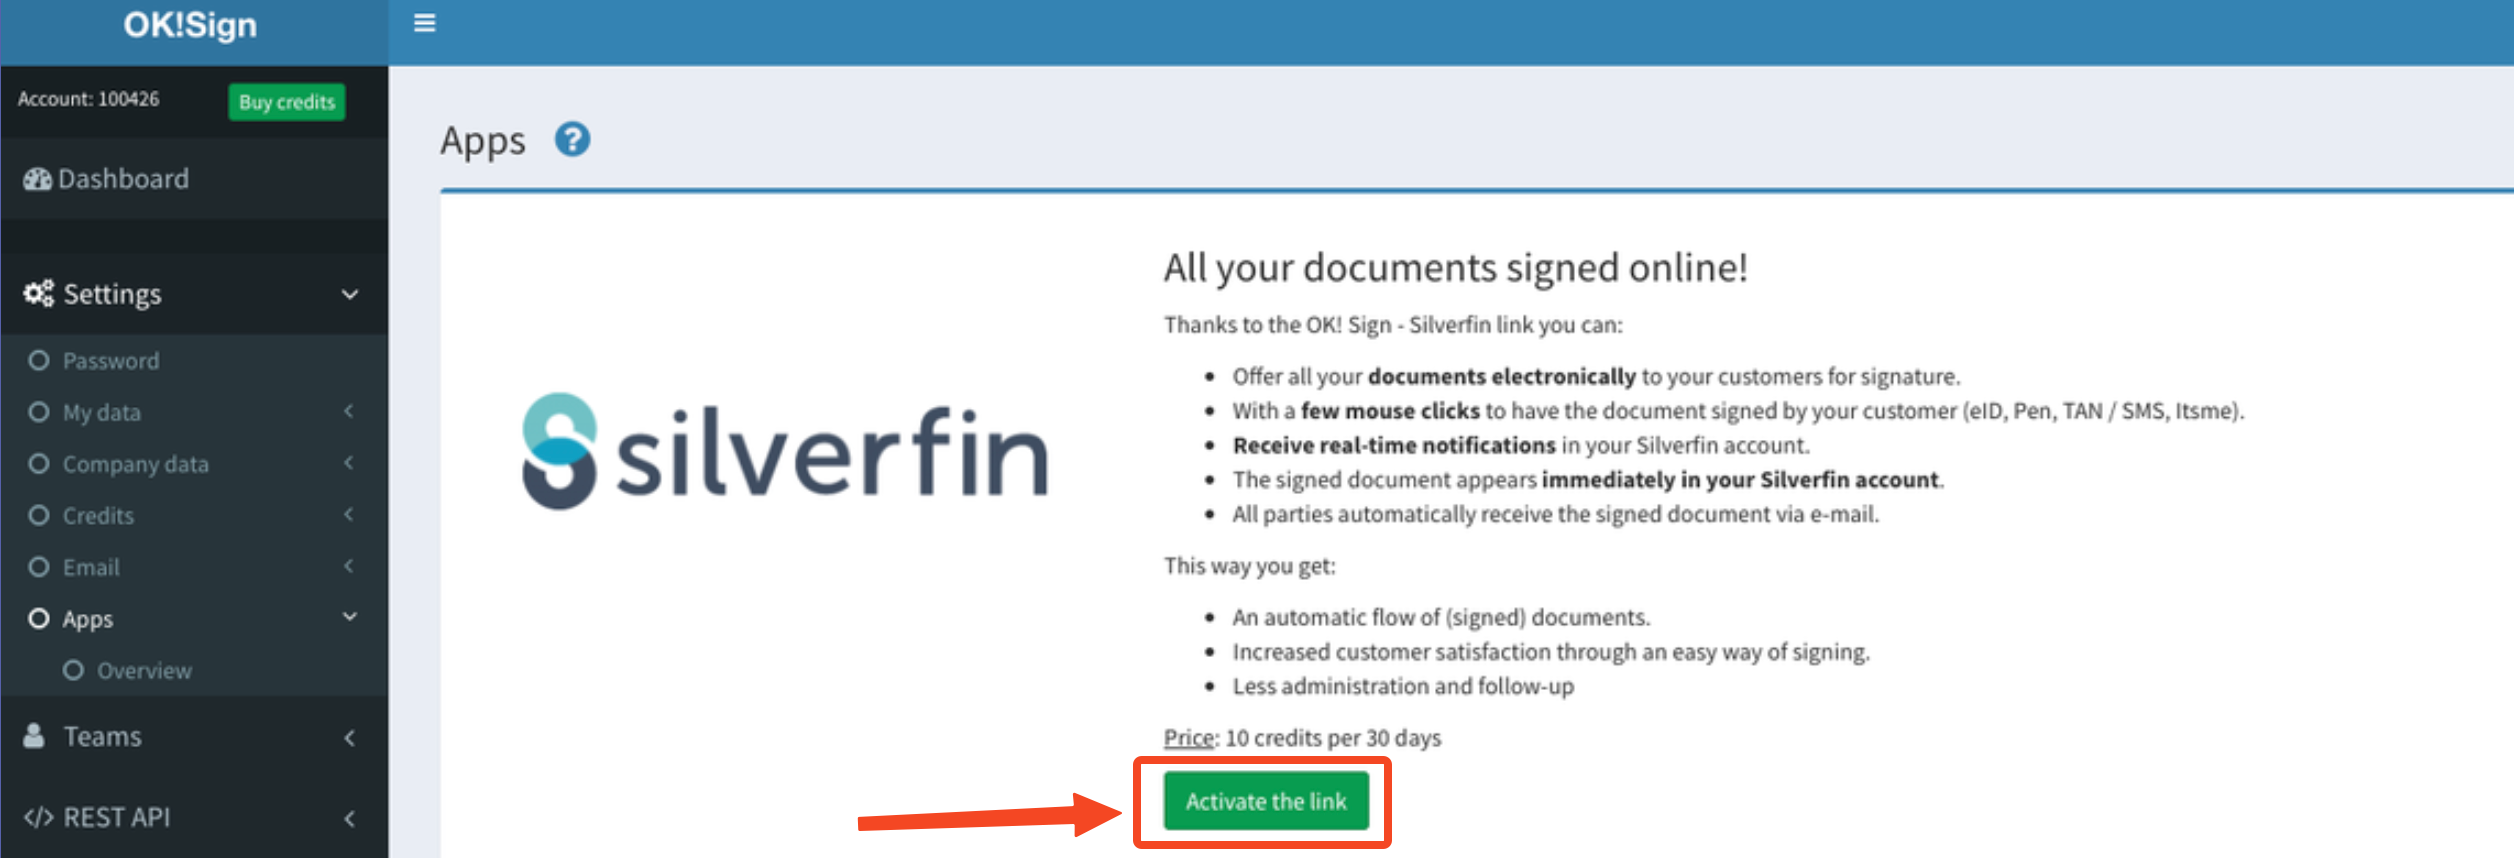Click the Settings gears icon

[x=39, y=293]
